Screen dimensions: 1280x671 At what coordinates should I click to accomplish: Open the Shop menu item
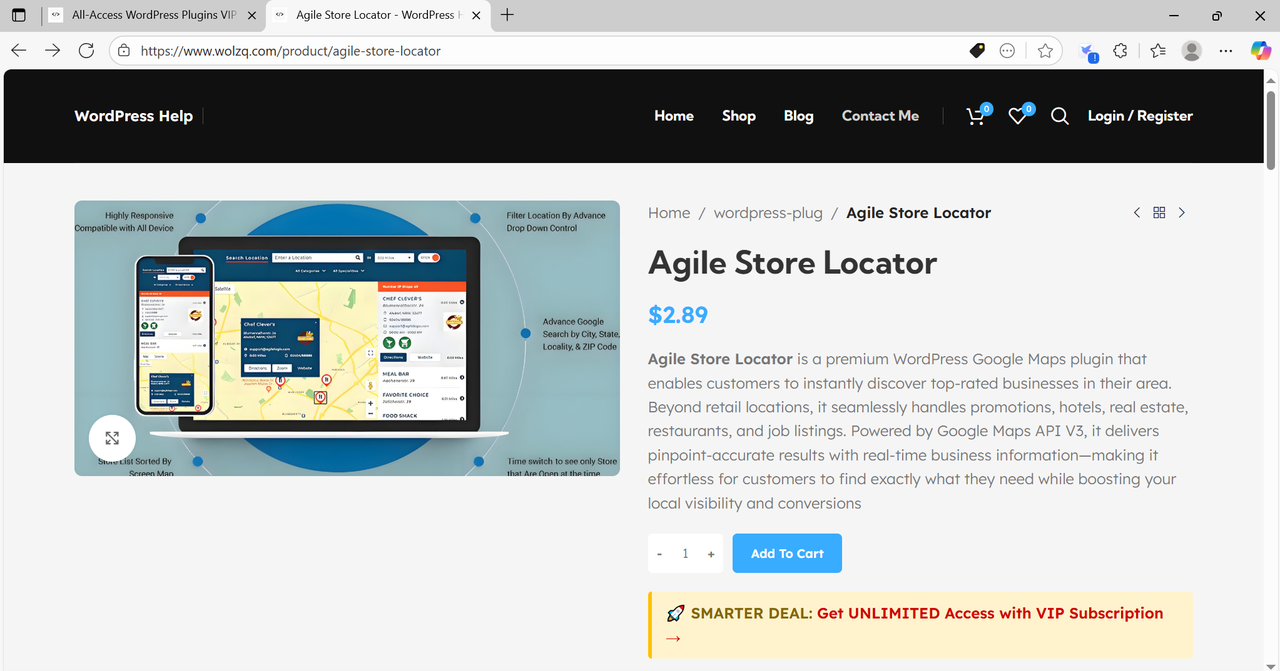tap(738, 116)
